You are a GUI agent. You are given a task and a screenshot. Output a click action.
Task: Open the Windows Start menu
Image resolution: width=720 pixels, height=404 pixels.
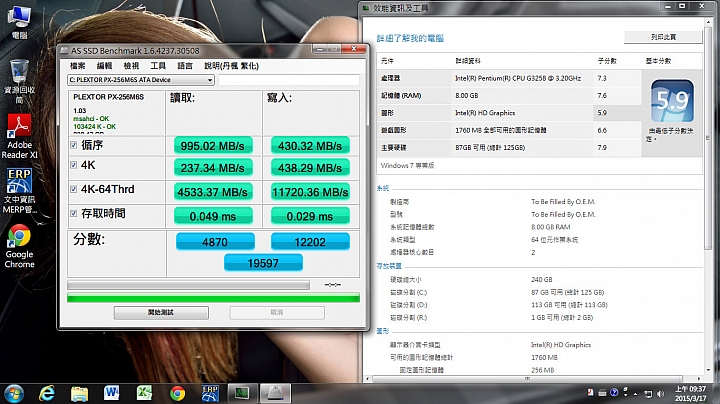pyautogui.click(x=14, y=394)
